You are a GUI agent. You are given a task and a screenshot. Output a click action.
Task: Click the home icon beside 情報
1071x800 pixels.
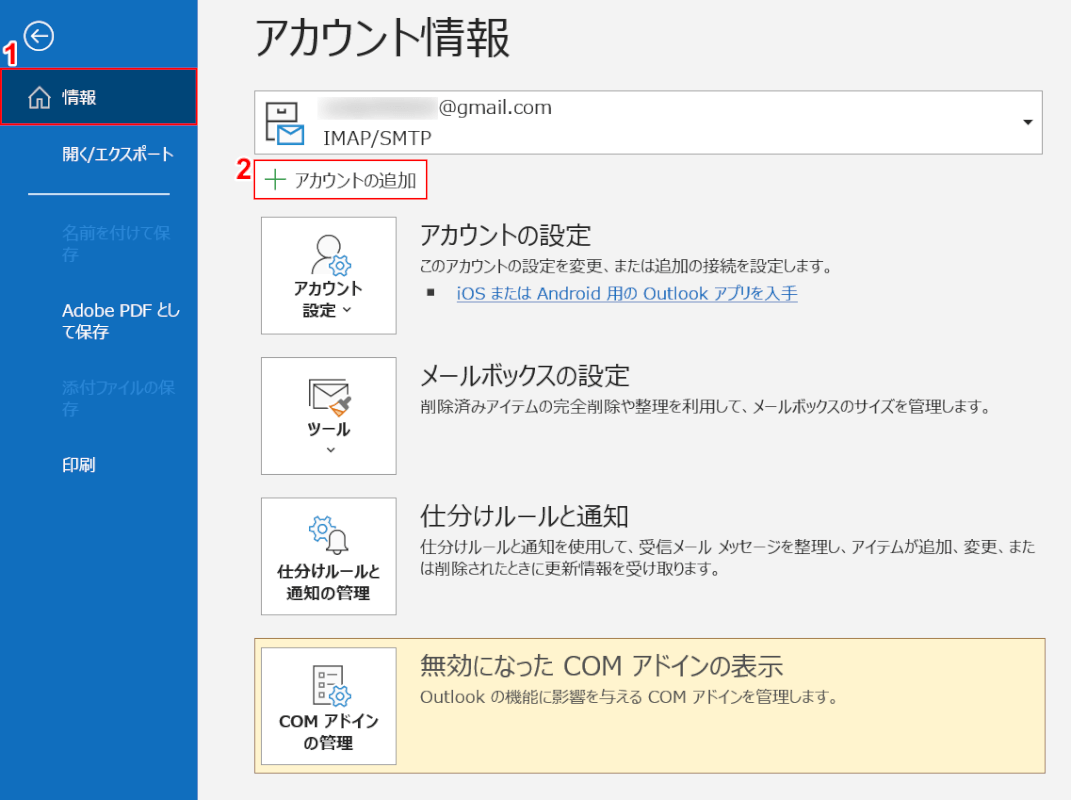[x=39, y=98]
